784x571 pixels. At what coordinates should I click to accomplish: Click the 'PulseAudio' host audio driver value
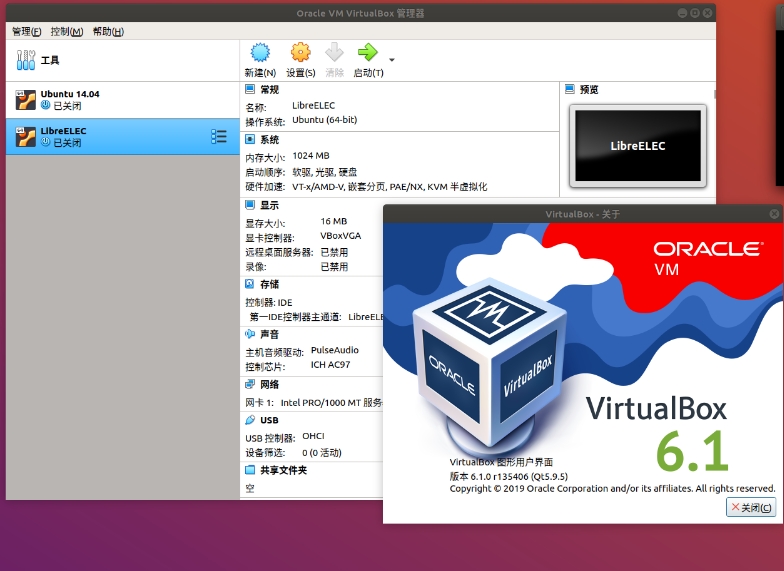(x=334, y=350)
